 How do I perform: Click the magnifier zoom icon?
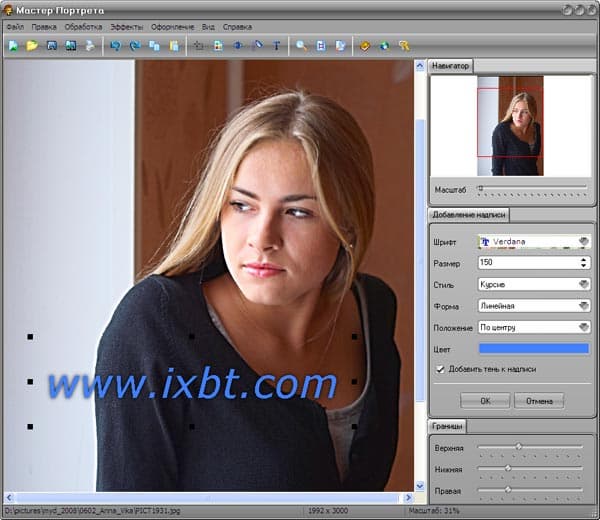pyautogui.click(x=302, y=46)
